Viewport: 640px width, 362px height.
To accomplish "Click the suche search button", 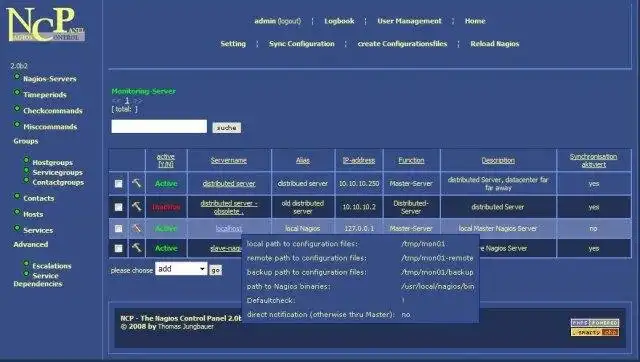I will tap(227, 128).
